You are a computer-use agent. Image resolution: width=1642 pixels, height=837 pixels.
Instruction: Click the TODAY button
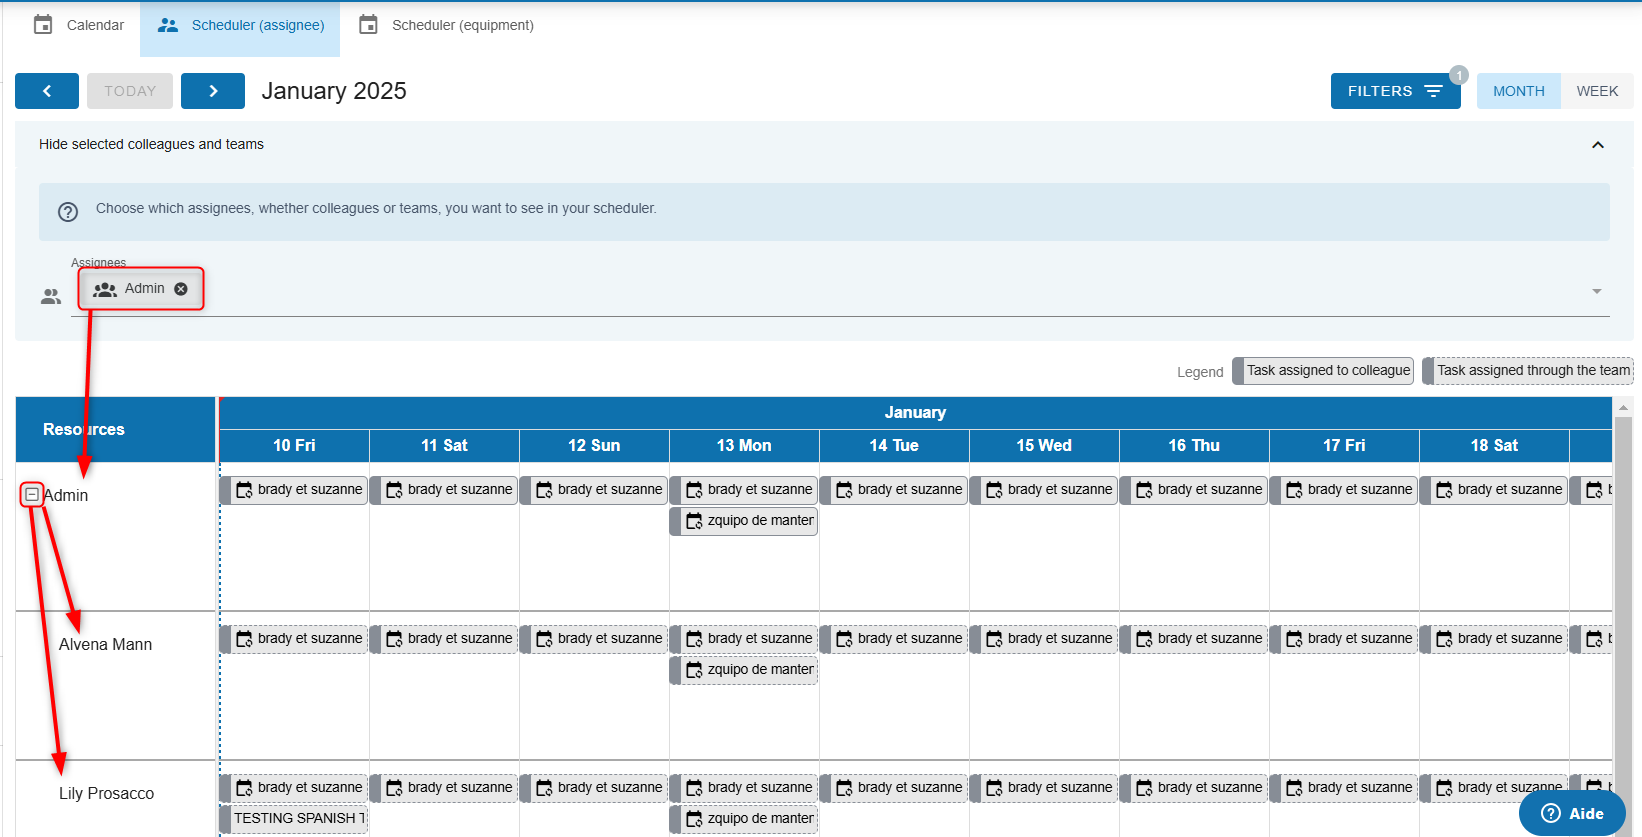pos(130,91)
